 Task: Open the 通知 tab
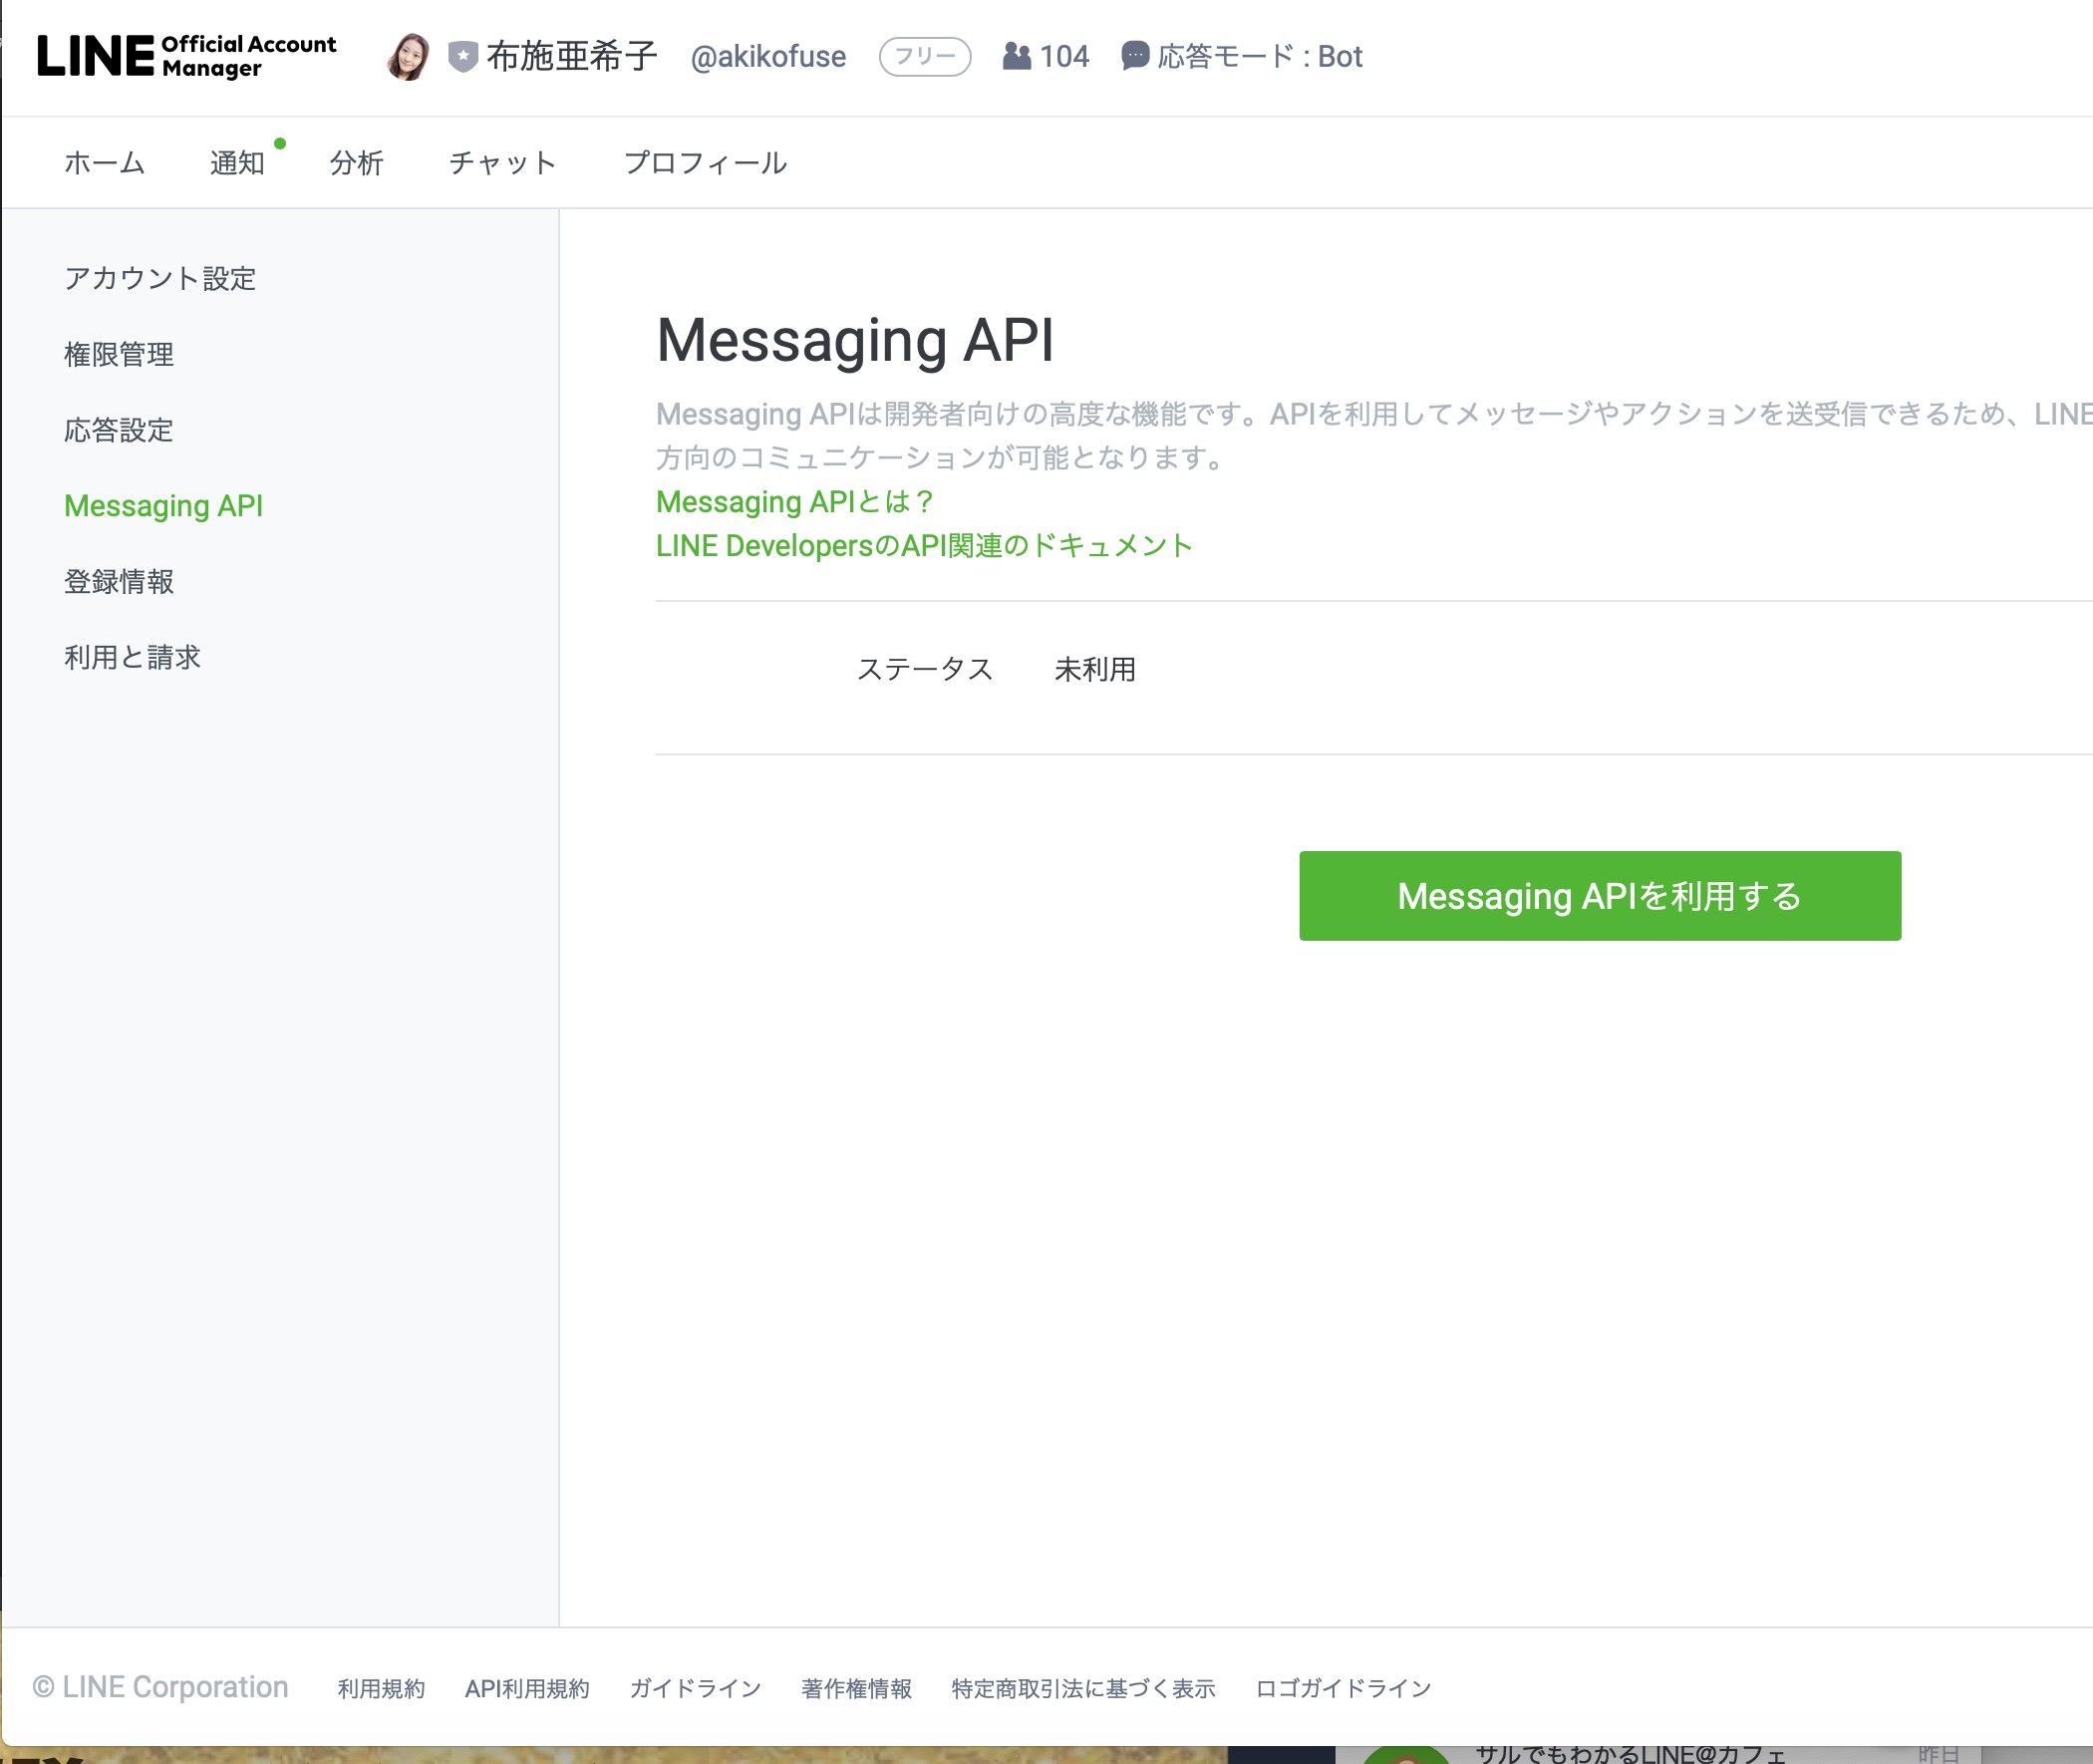[237, 163]
